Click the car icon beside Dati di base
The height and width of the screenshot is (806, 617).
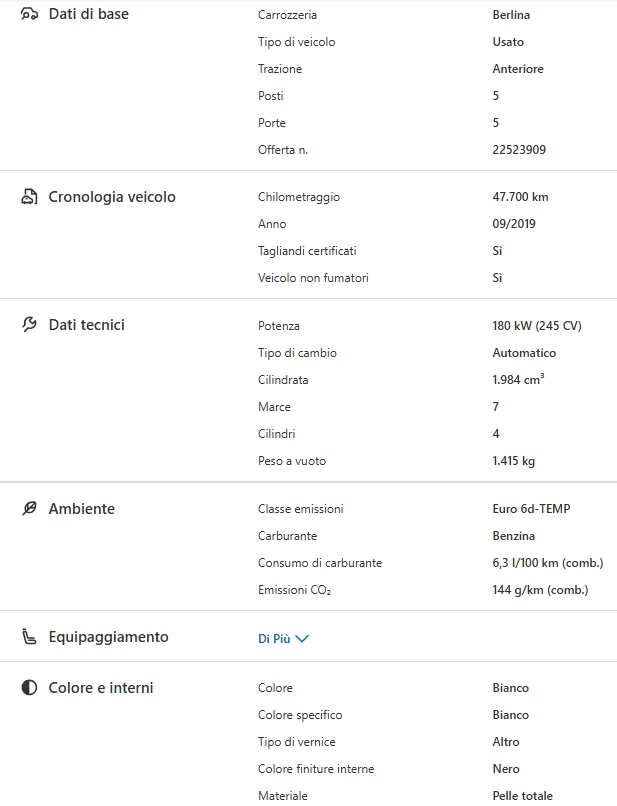pyautogui.click(x=29, y=14)
